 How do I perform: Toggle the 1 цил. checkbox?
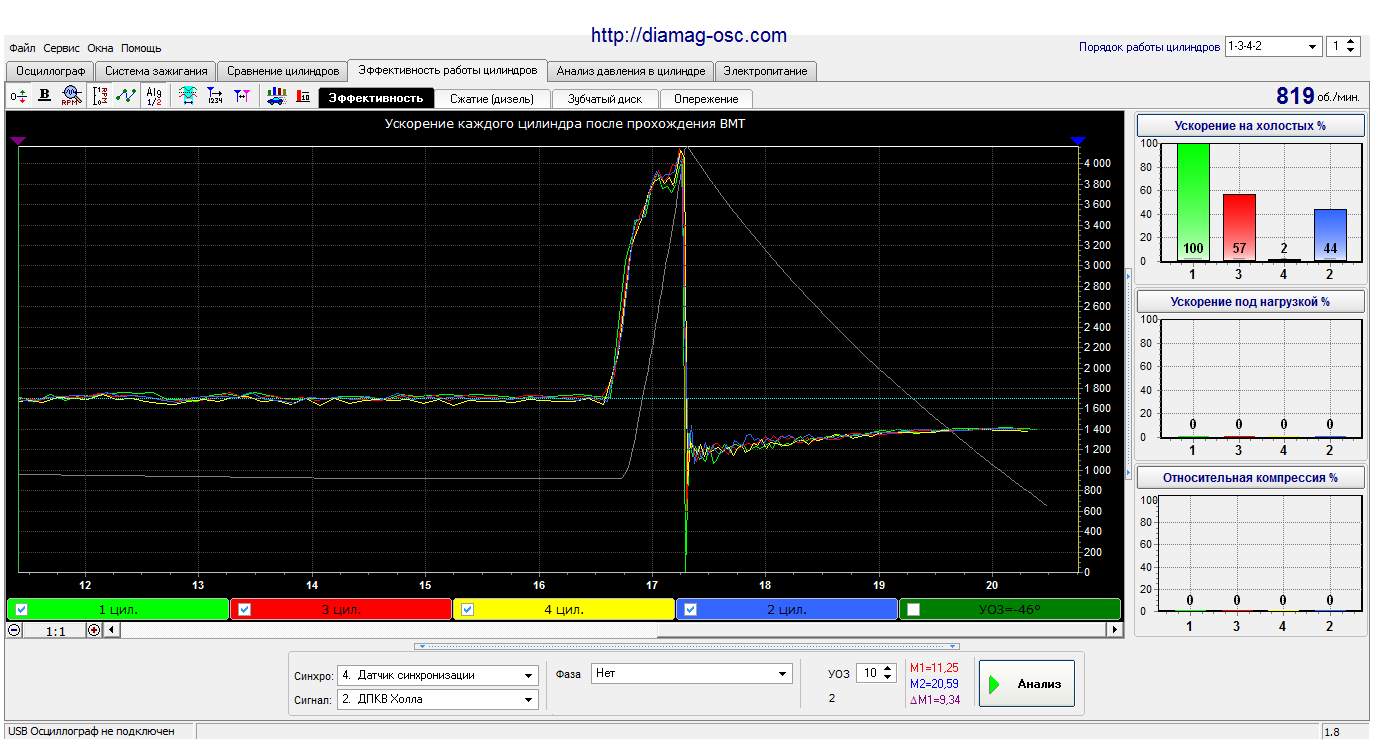[21, 609]
